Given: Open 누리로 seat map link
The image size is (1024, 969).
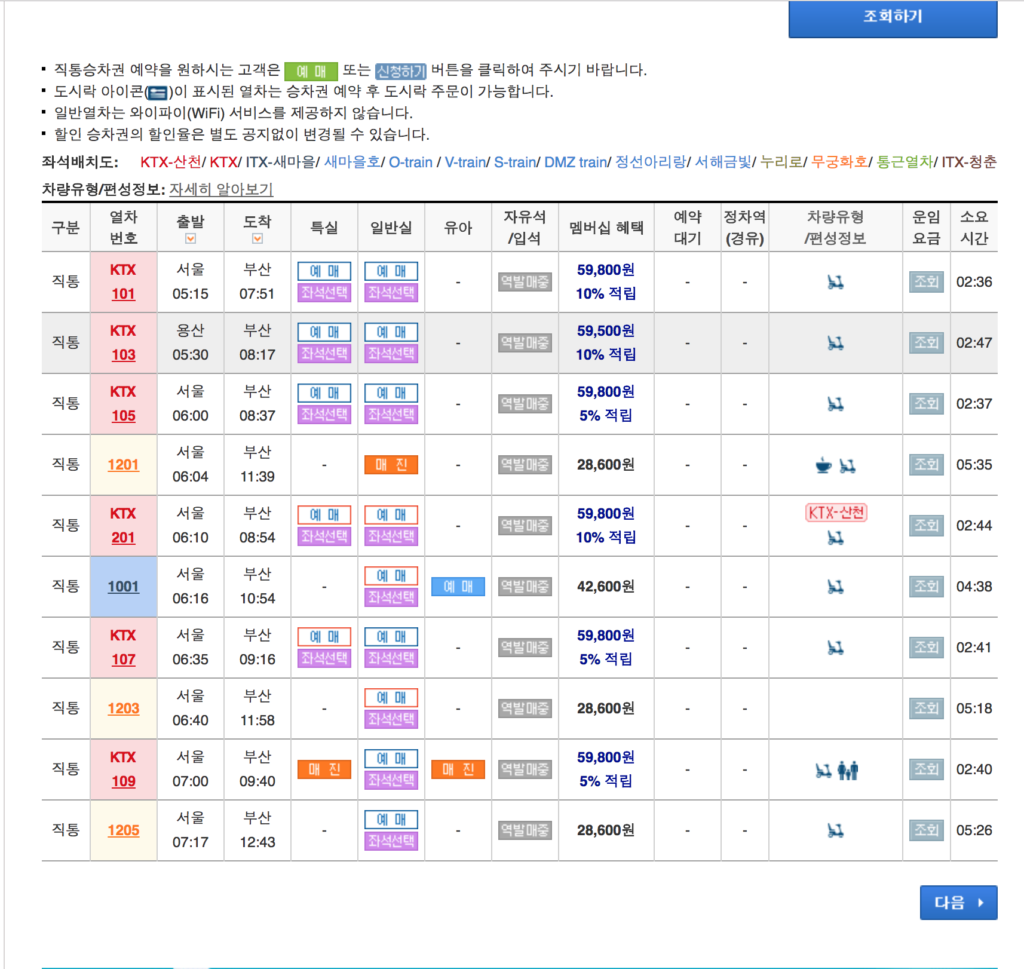Looking at the screenshot, I should pos(781,162).
